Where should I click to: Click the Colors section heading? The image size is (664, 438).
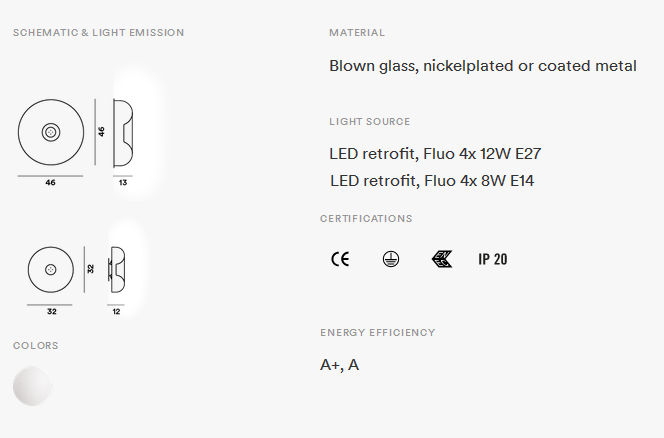pyautogui.click(x=36, y=346)
